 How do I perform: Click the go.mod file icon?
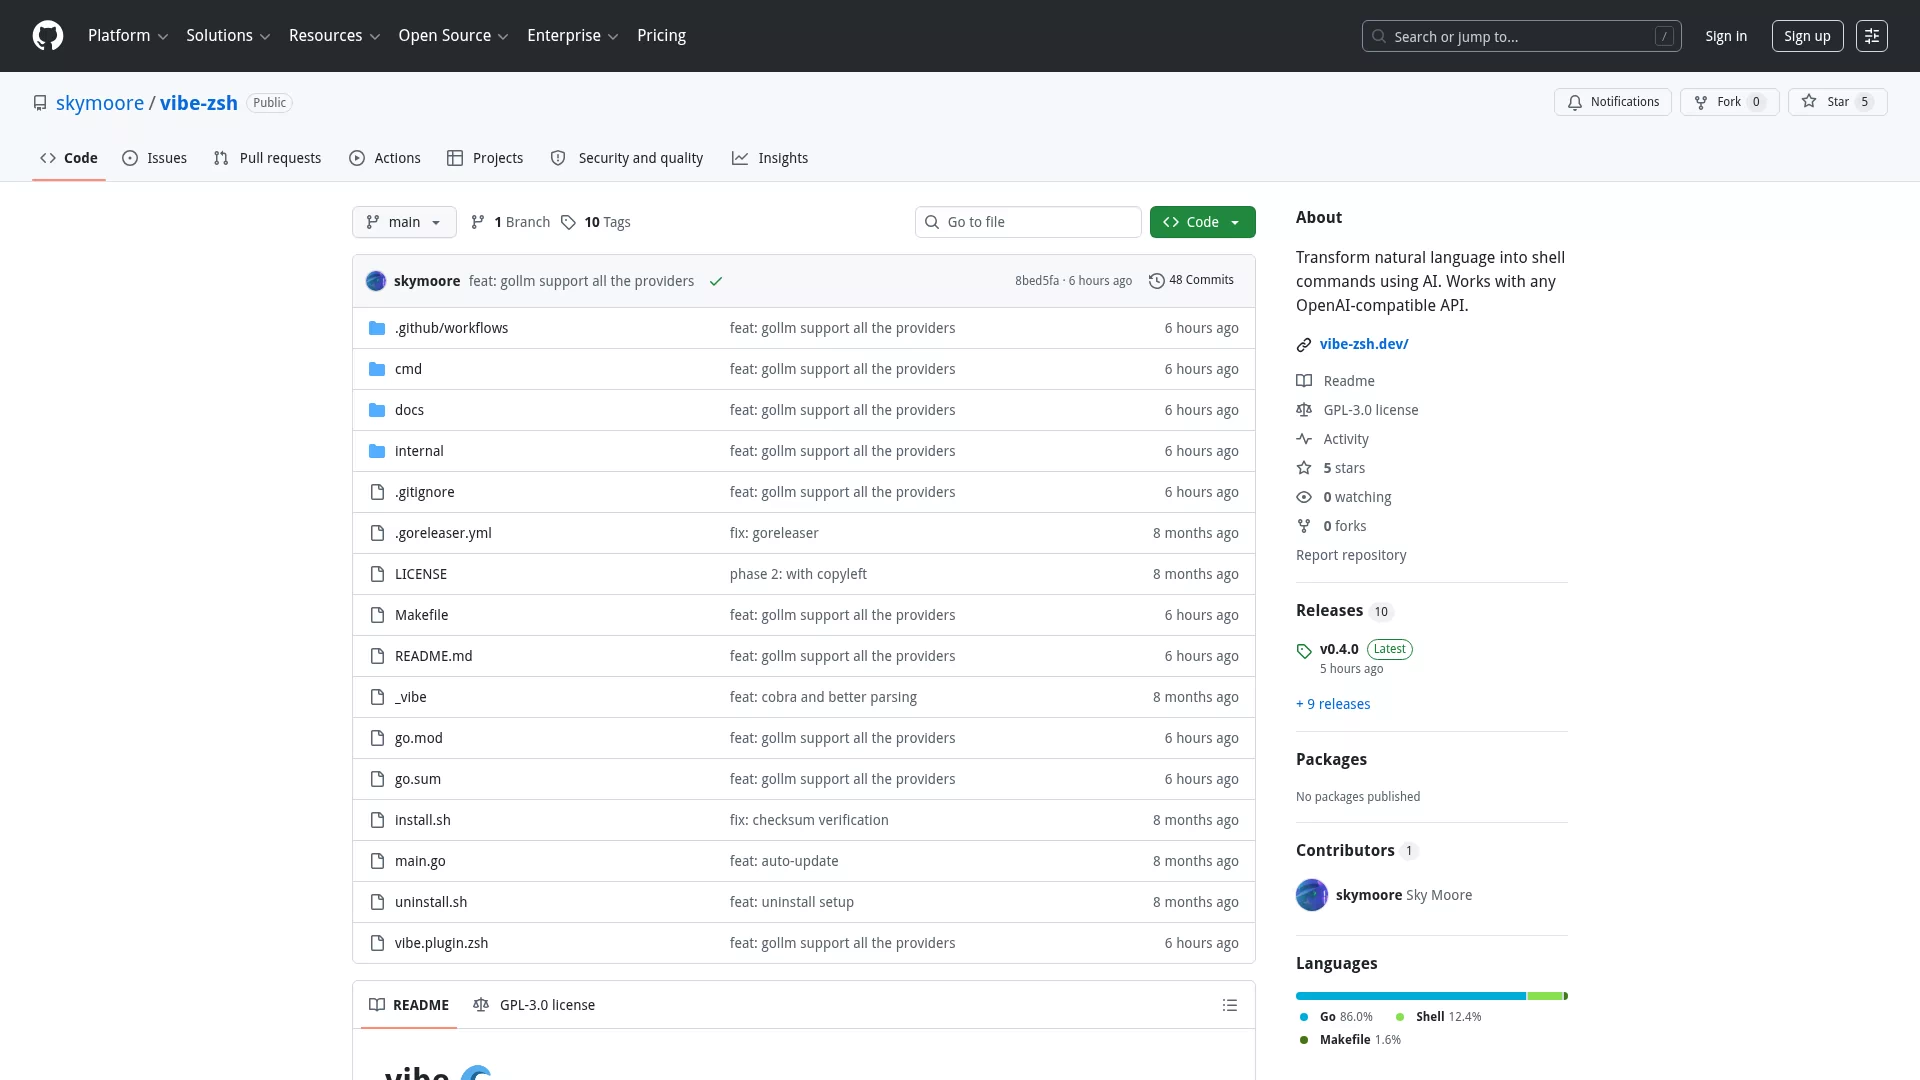click(377, 738)
